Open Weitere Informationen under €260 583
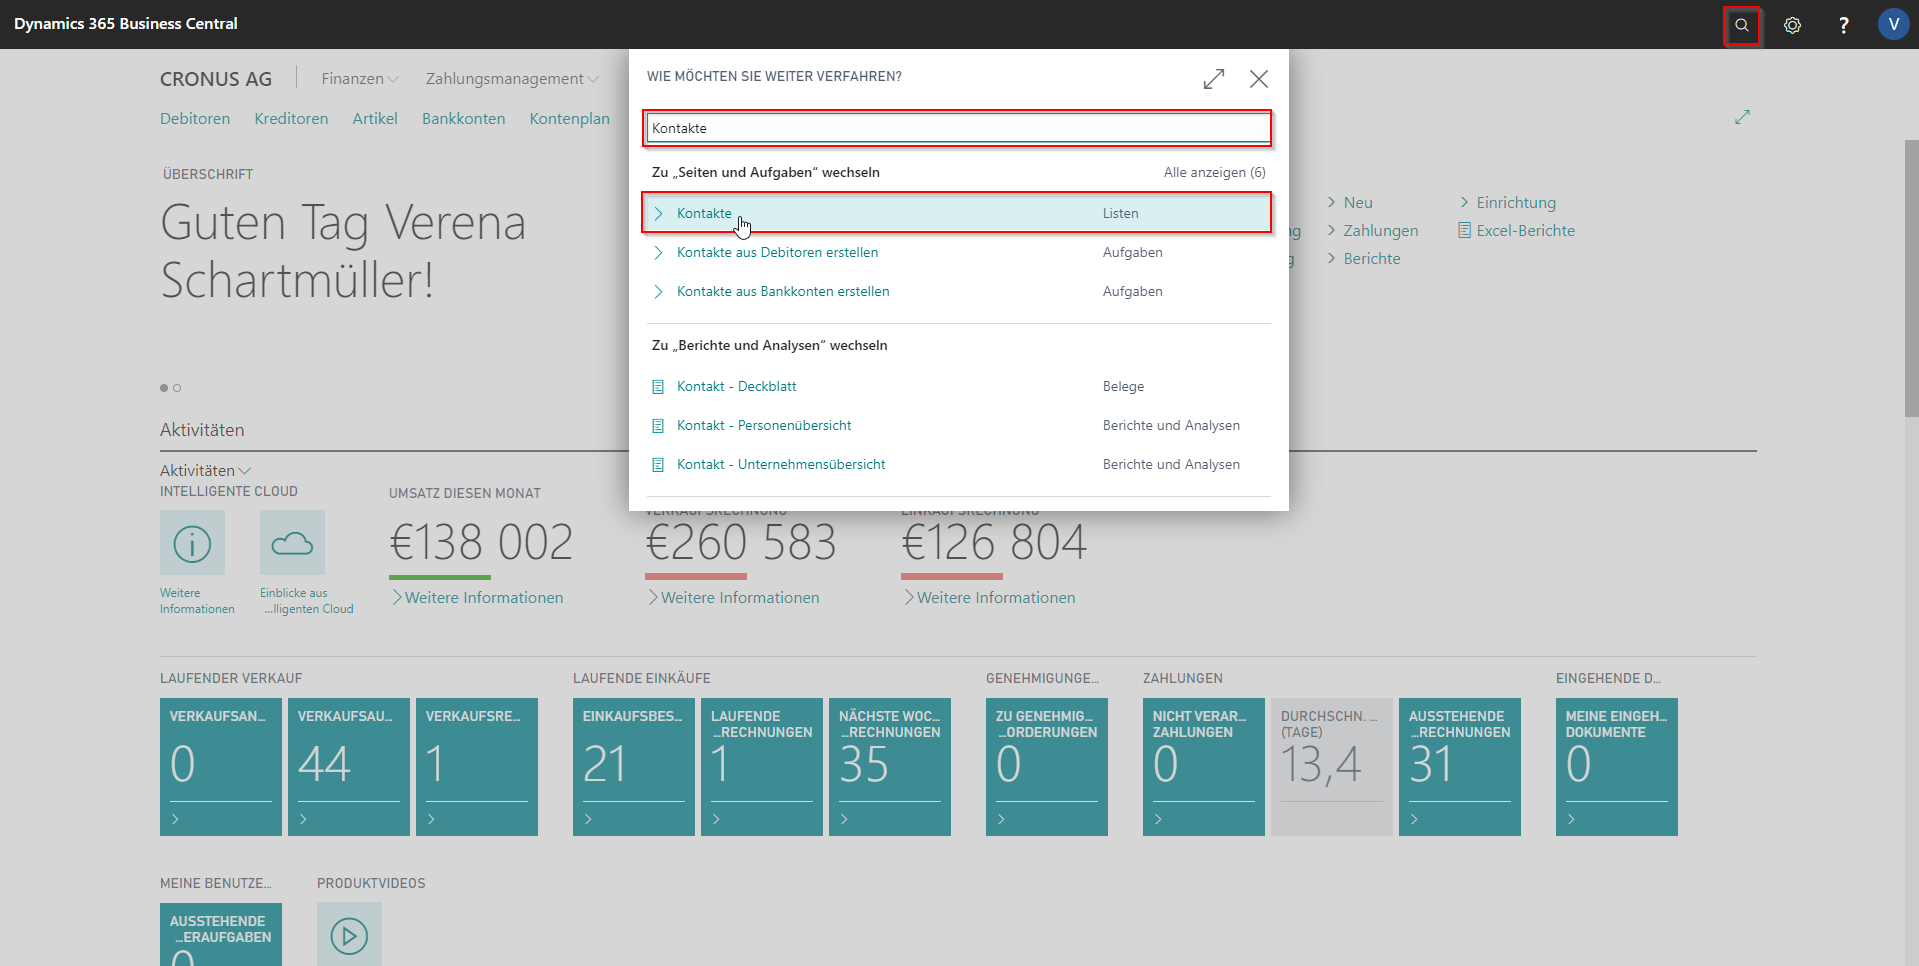Image resolution: width=1919 pixels, height=966 pixels. coord(733,597)
